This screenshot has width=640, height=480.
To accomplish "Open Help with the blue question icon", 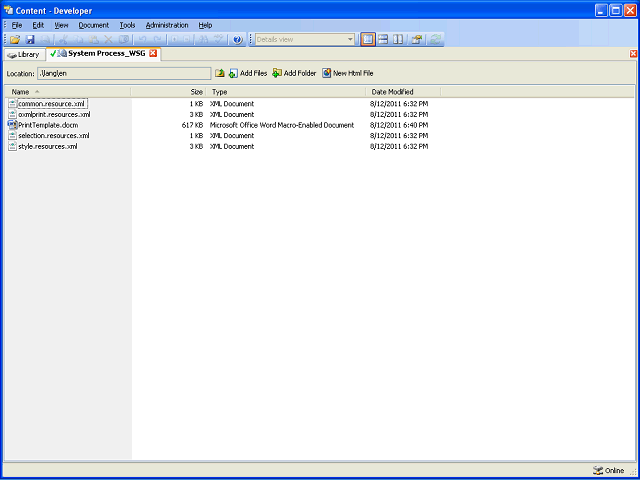I will [x=238, y=40].
